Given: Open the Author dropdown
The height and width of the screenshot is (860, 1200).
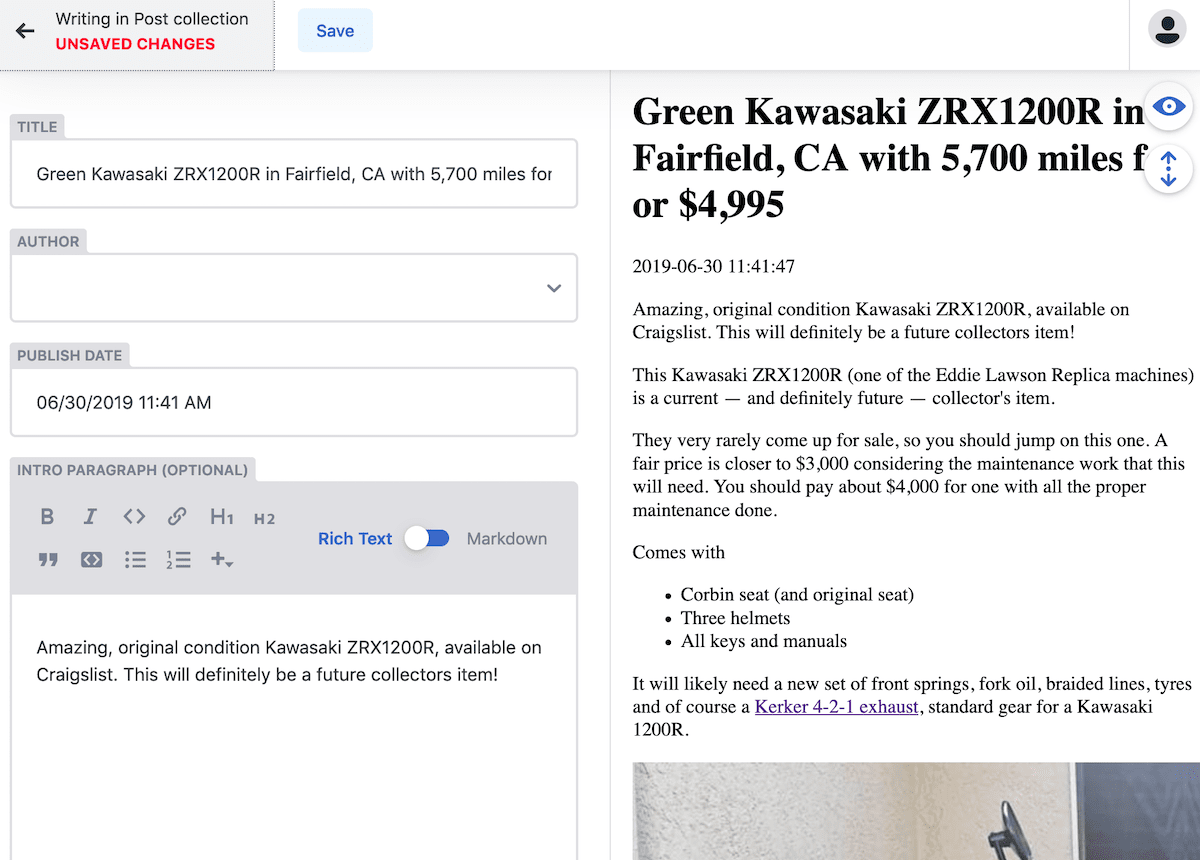Looking at the screenshot, I should (294, 288).
